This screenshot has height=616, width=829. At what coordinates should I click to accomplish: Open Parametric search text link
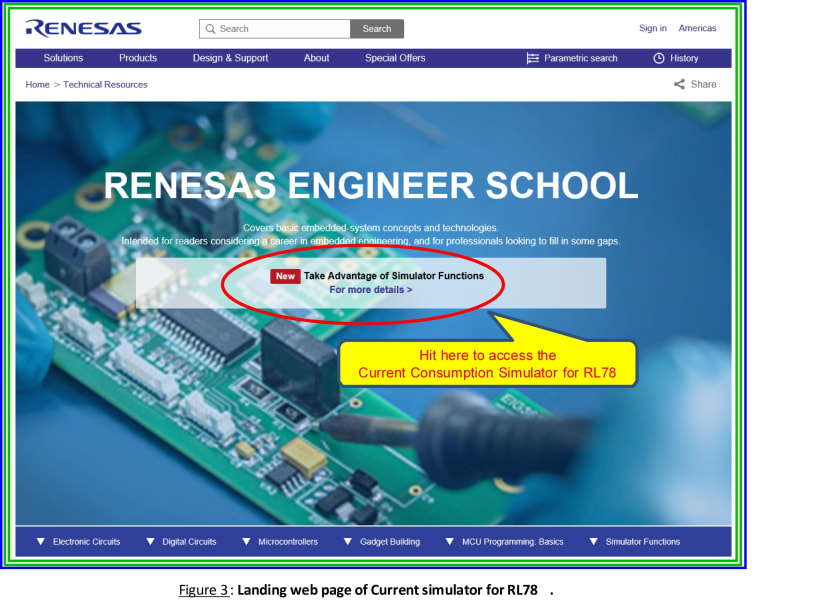pyautogui.click(x=581, y=58)
